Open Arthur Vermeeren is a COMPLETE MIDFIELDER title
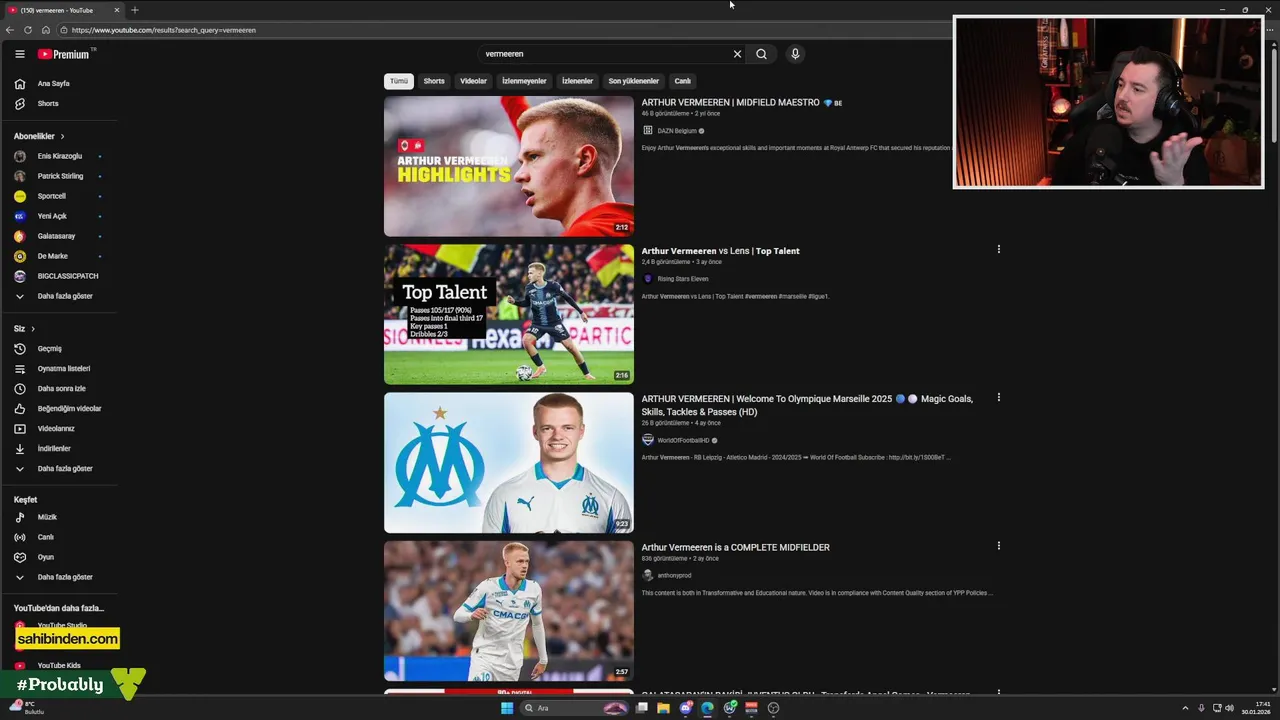 pyautogui.click(x=735, y=547)
